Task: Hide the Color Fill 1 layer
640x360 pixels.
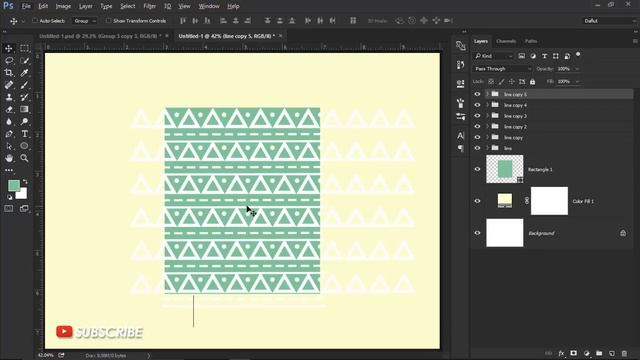Action: click(477, 201)
